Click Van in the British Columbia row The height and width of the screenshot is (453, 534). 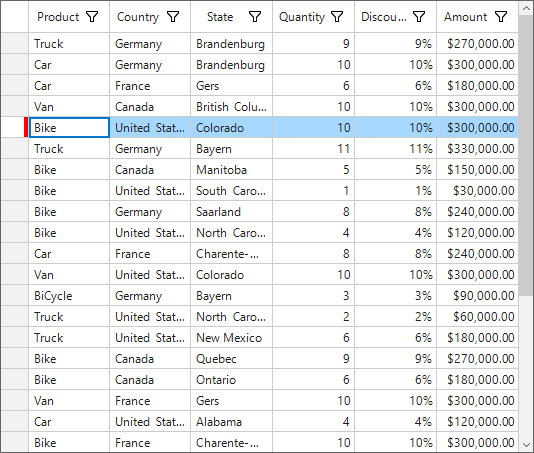[x=69, y=107]
